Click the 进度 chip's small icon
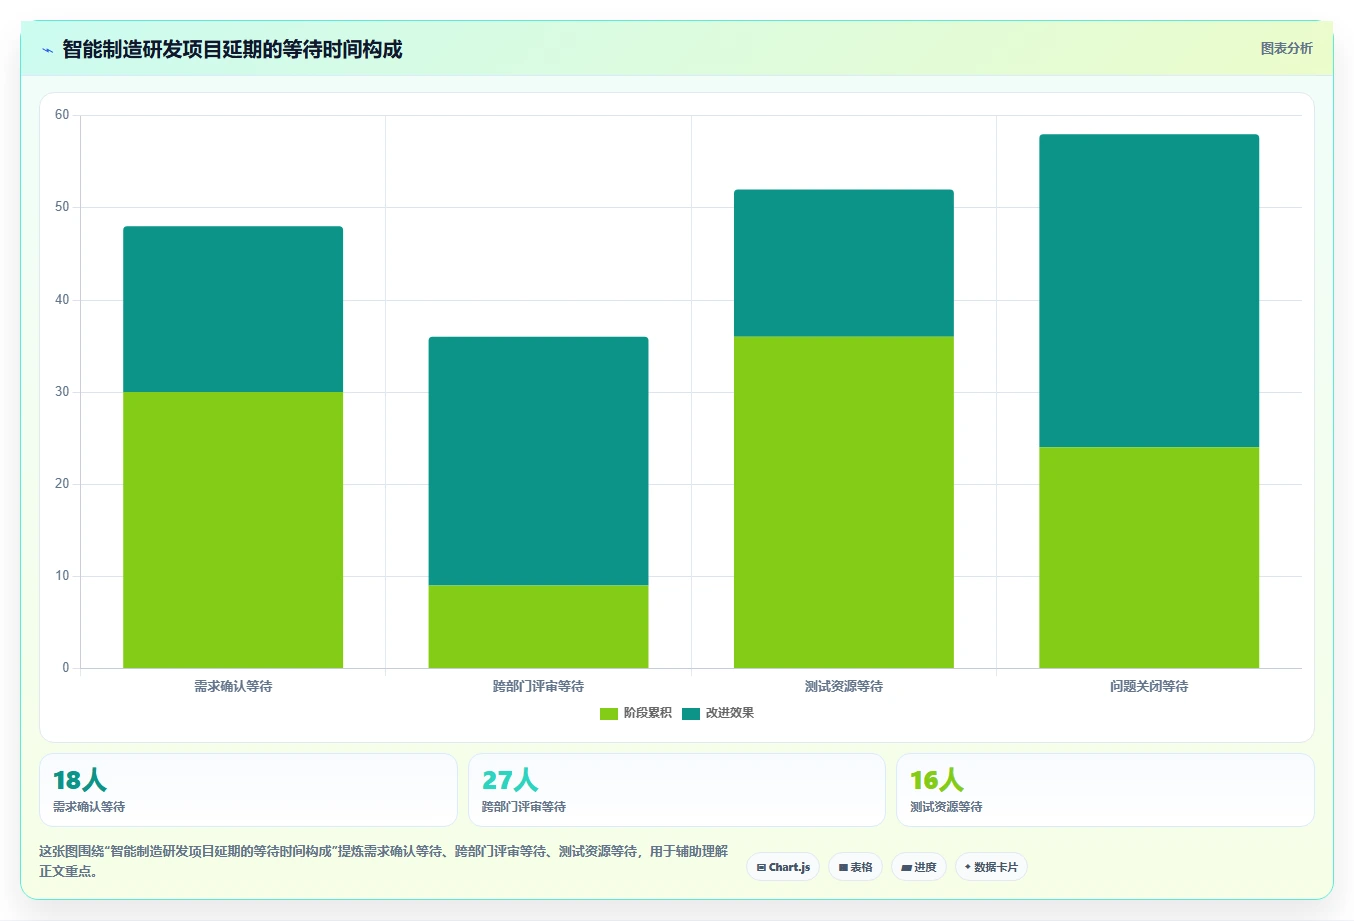The image size is (1354, 921). pos(906,867)
